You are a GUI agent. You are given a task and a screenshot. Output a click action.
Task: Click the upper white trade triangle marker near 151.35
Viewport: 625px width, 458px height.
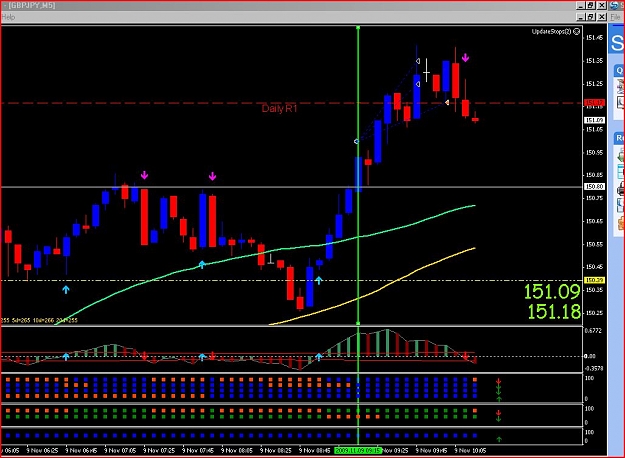click(x=418, y=61)
